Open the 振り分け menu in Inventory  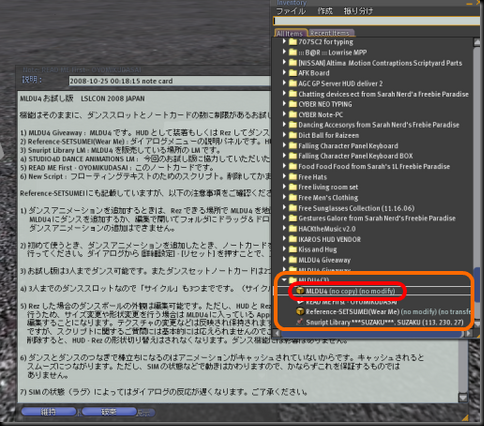click(x=358, y=11)
